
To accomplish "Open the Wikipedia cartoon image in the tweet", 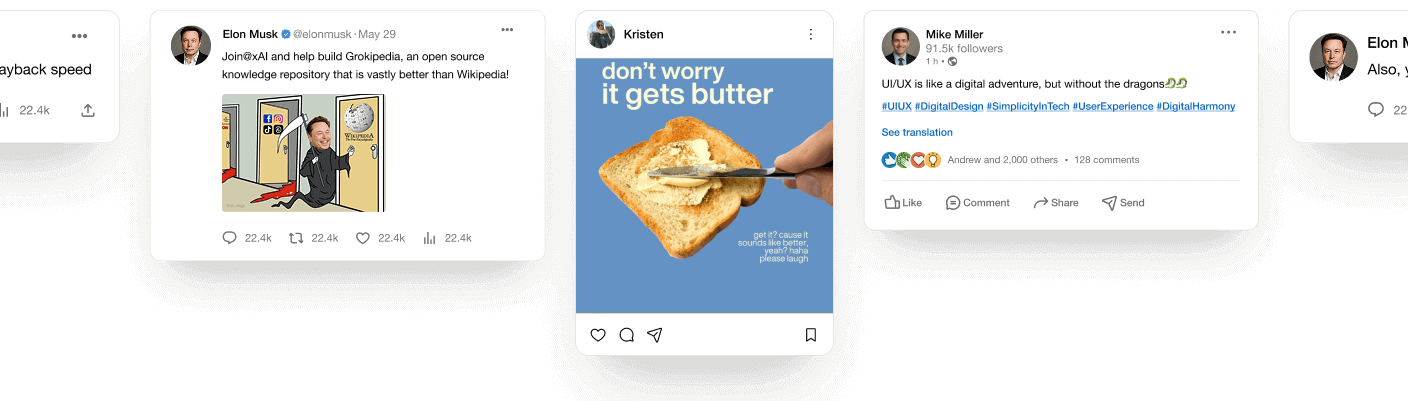I will 303,153.
